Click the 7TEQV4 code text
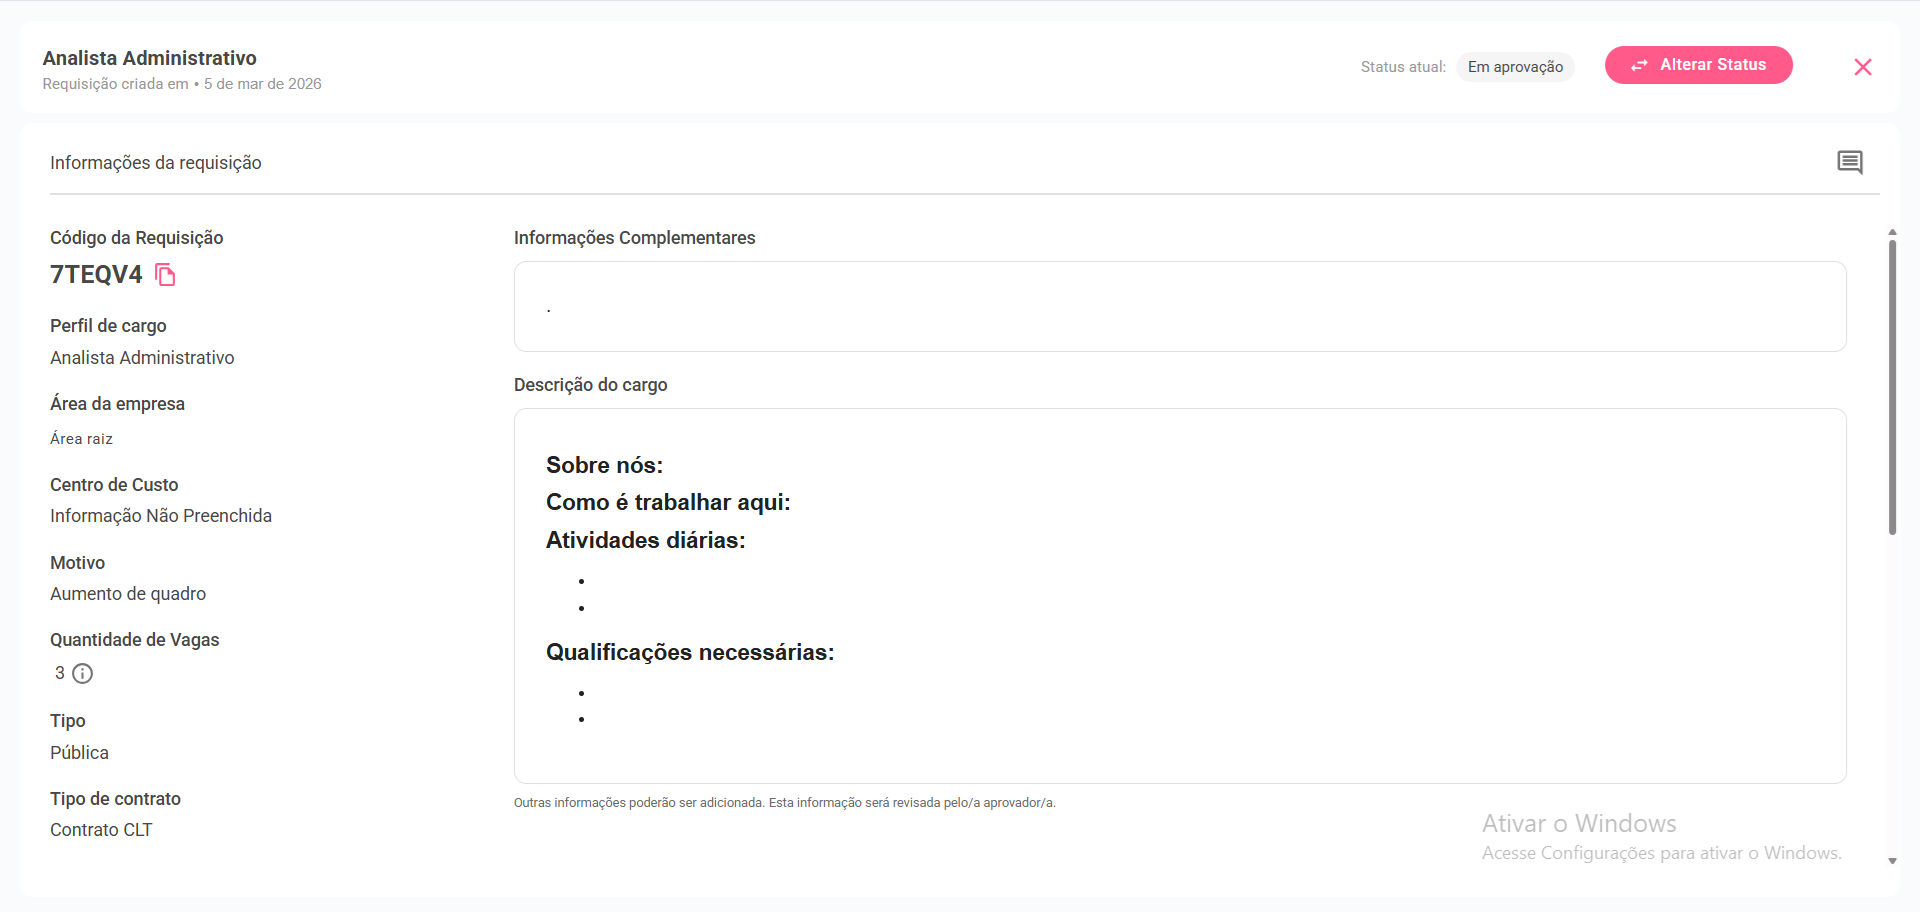 (x=96, y=275)
